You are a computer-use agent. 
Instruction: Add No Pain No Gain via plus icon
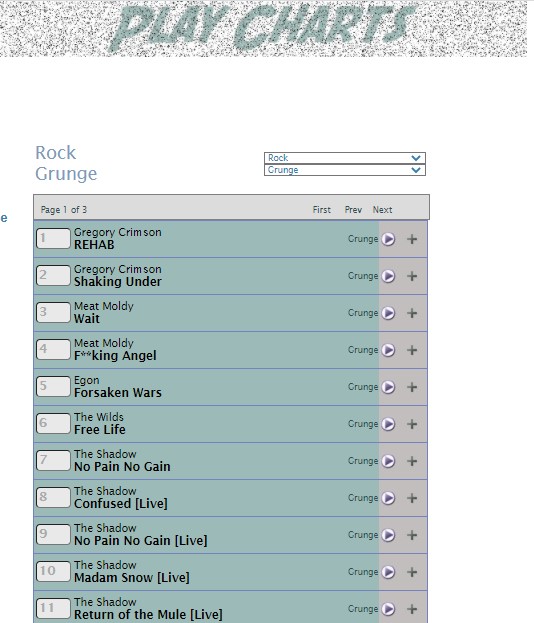[x=412, y=461]
